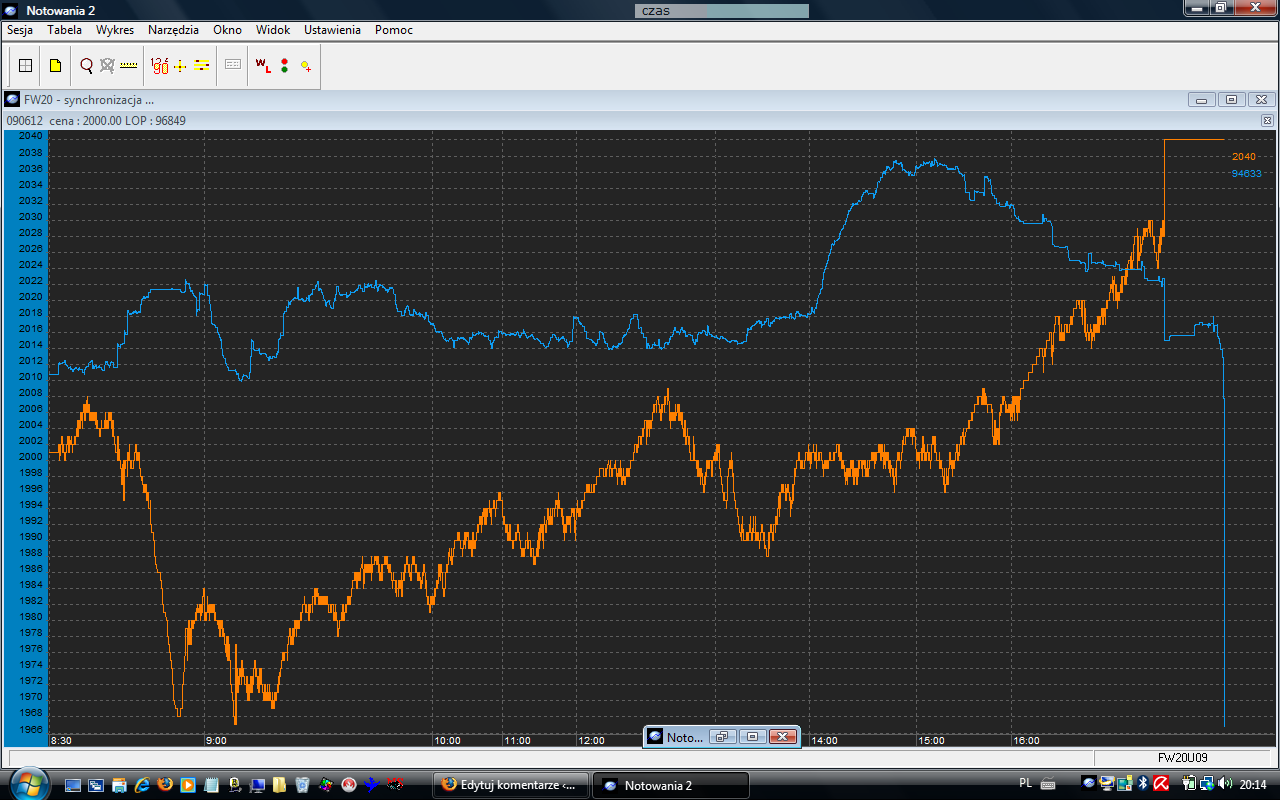
Task: Click the yellow new document icon
Action: tap(55, 66)
